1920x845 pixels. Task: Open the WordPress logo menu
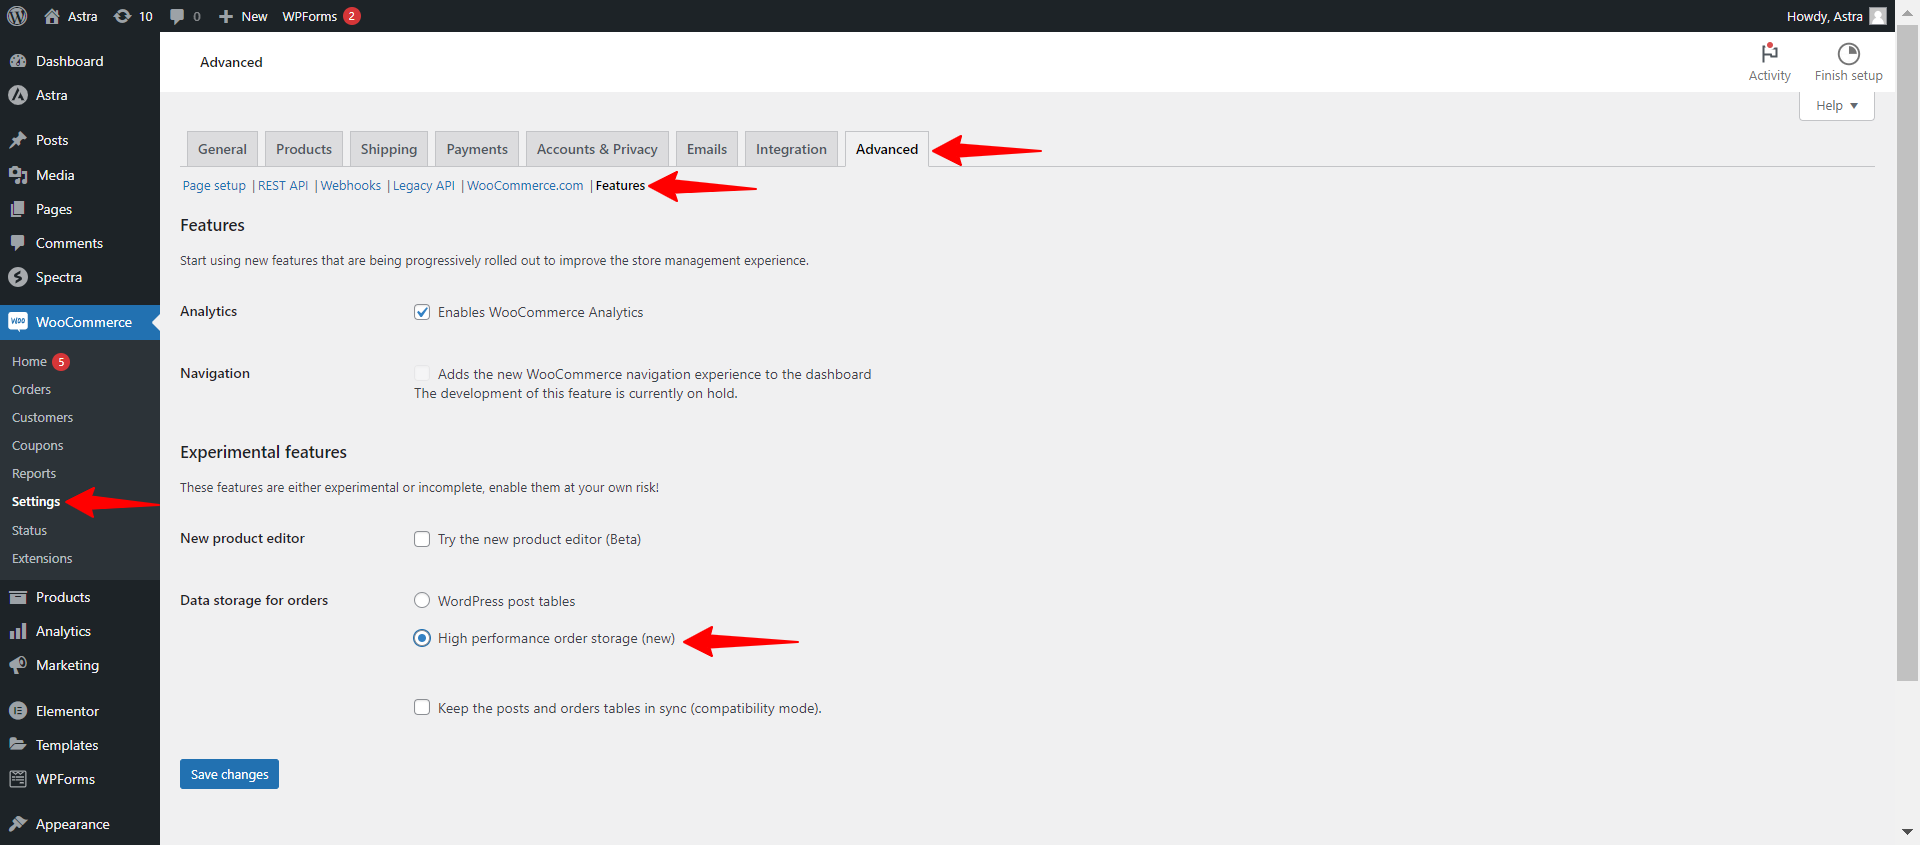(17, 16)
